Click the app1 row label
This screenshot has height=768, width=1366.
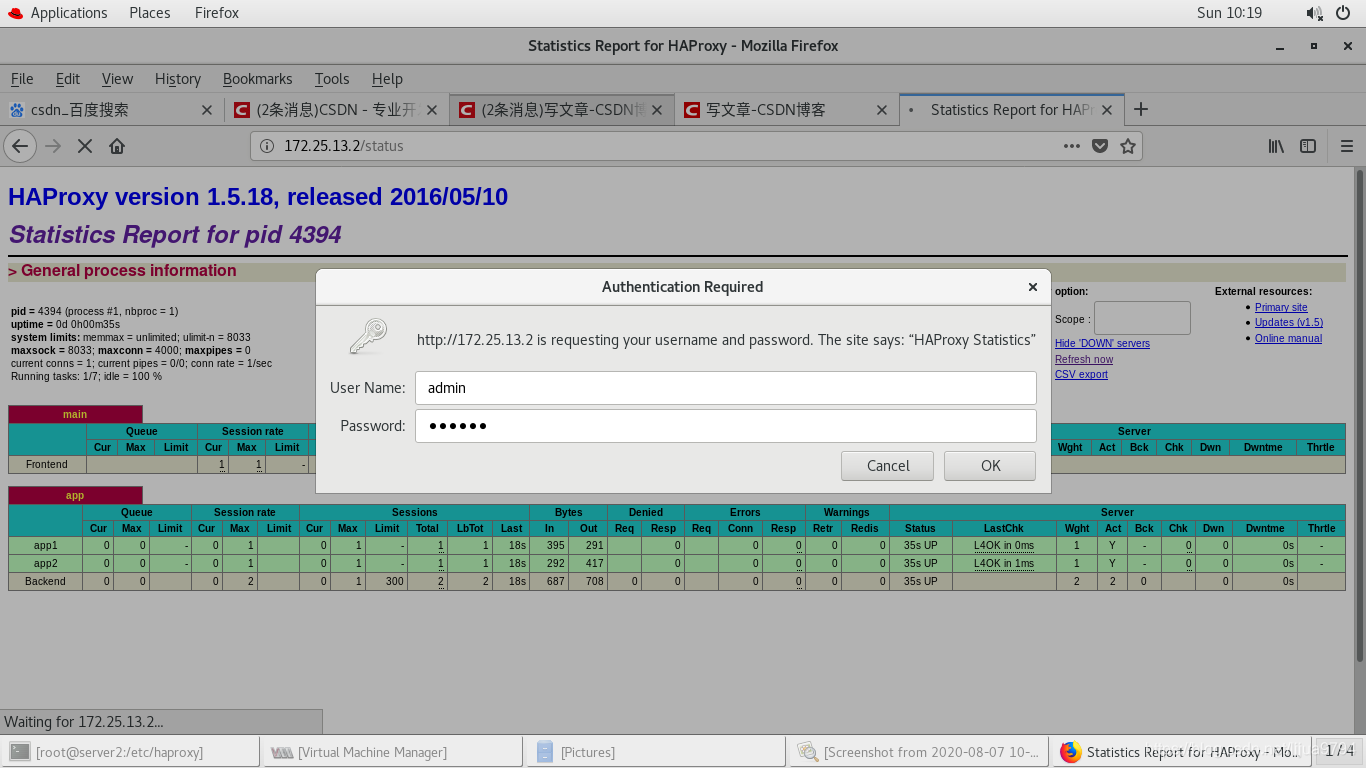click(46, 546)
